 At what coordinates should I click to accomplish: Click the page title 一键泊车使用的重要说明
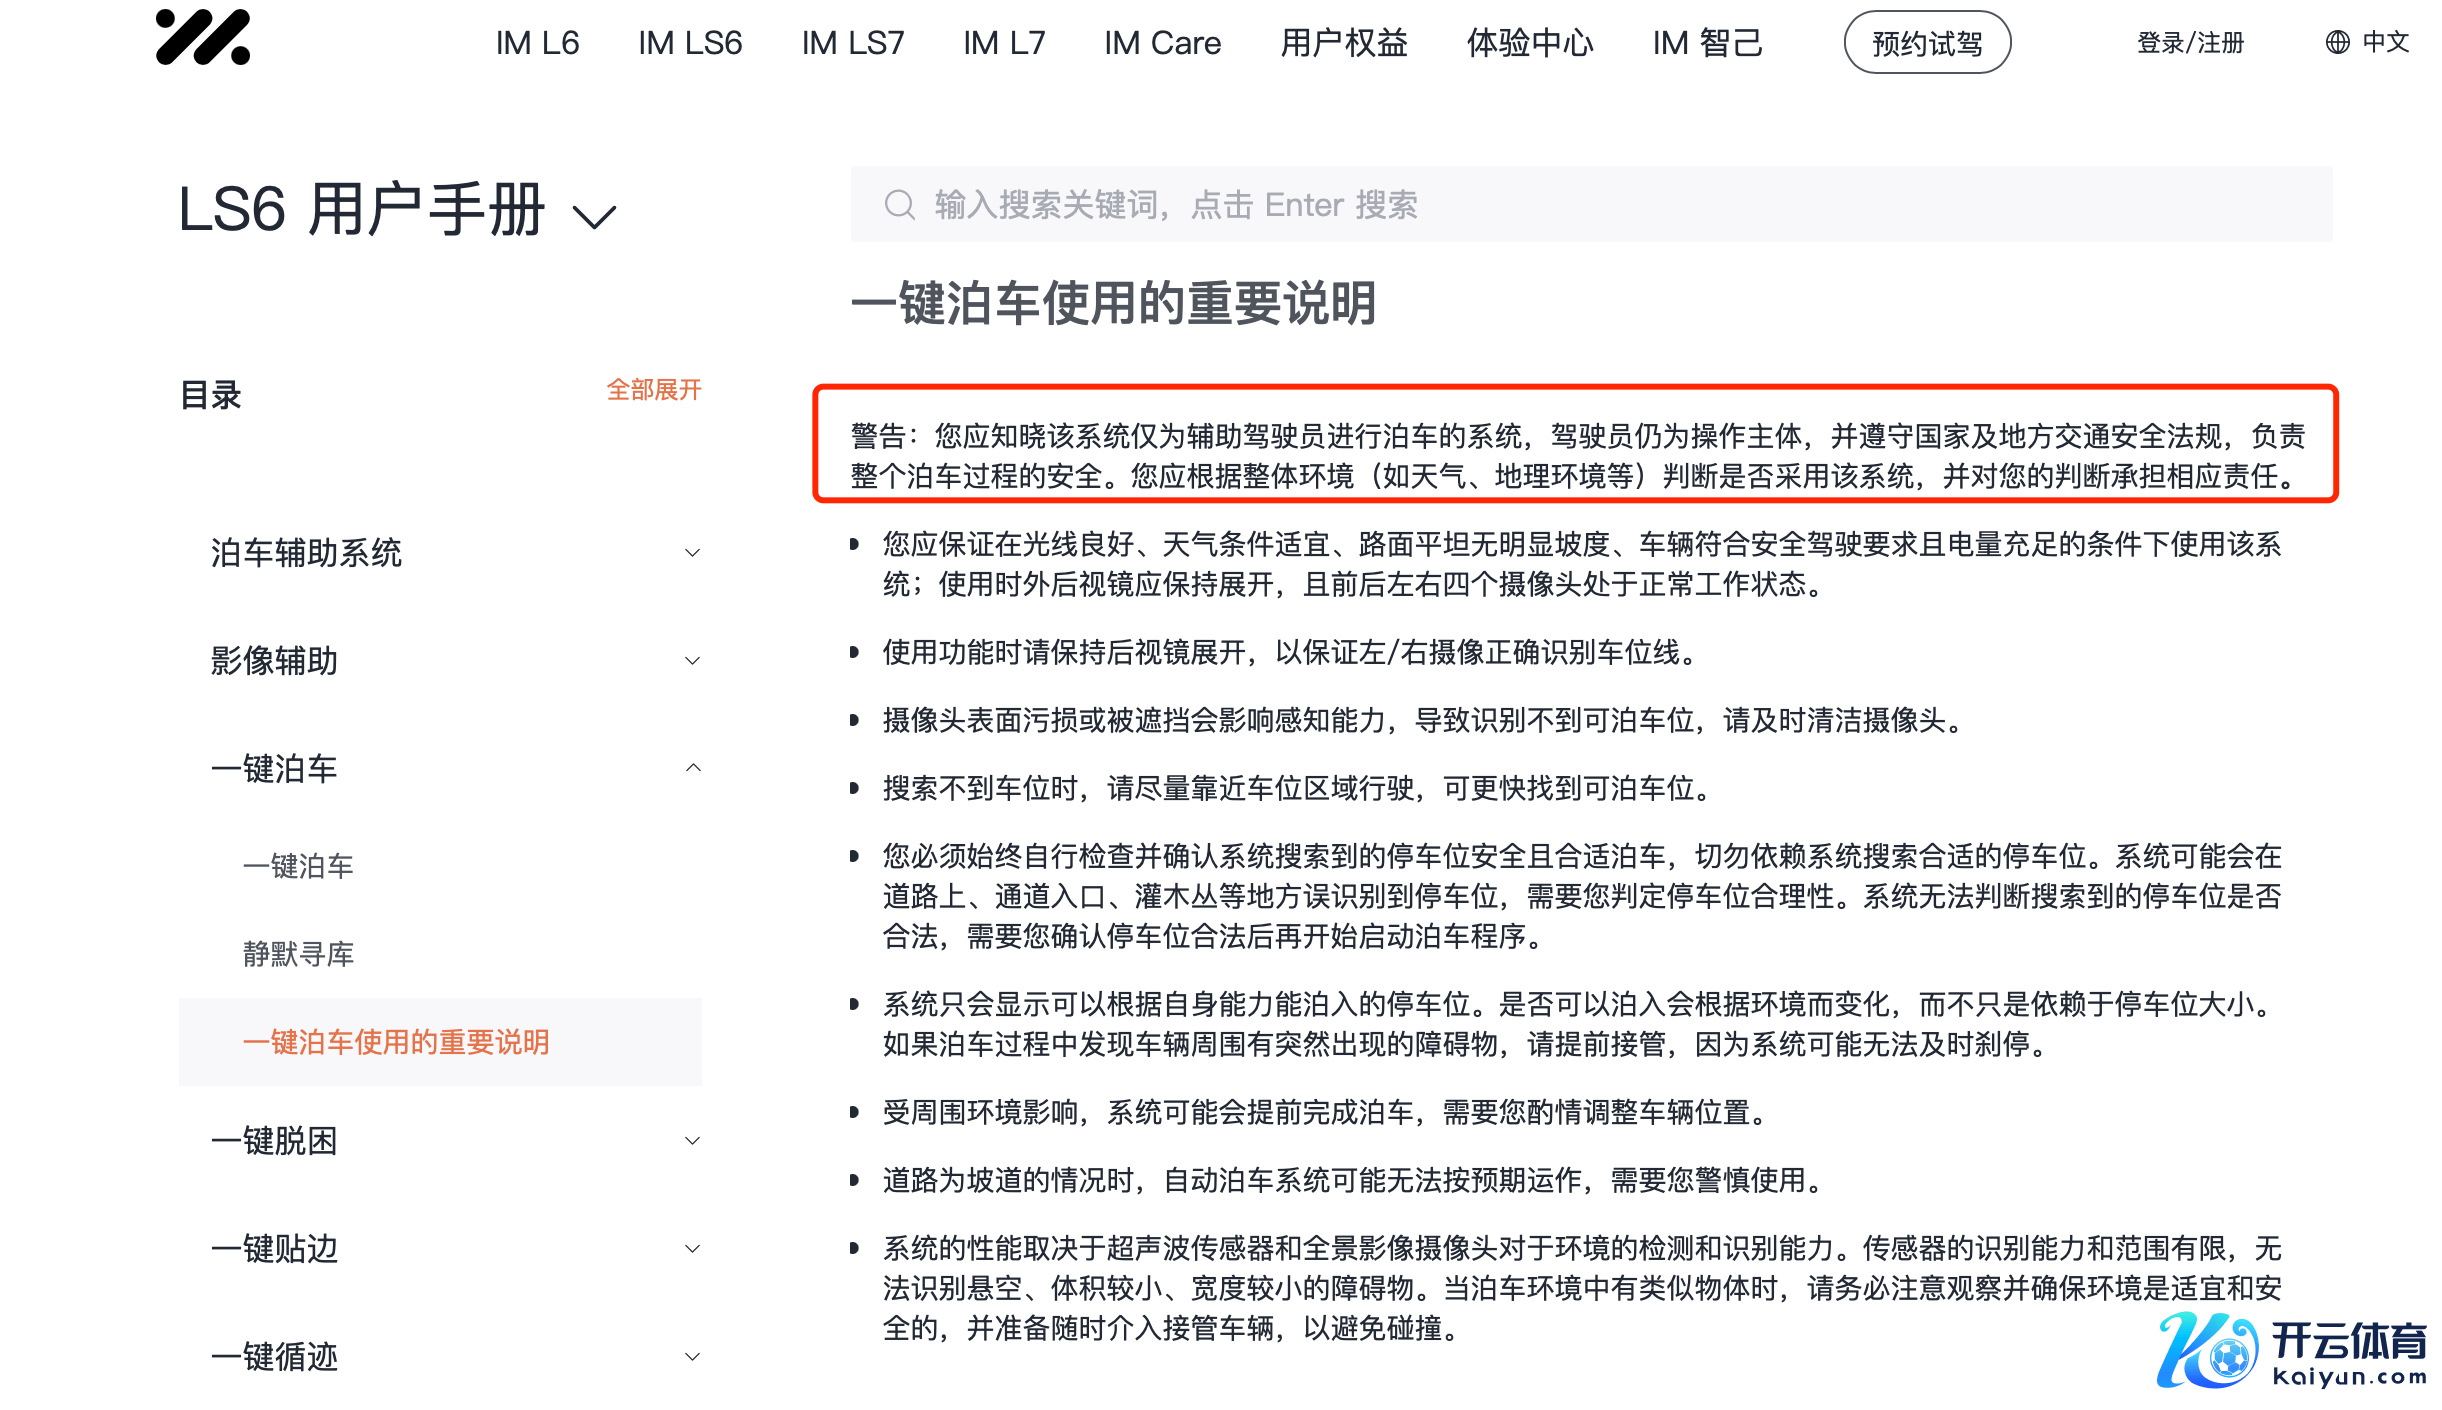pos(1113,303)
